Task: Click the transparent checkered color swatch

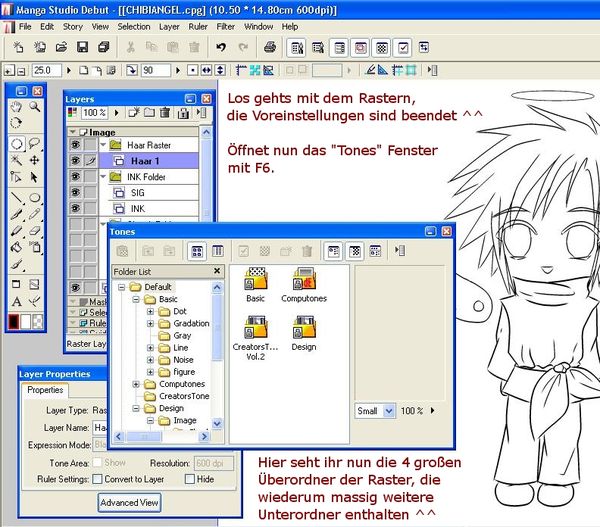Action: (x=38, y=321)
